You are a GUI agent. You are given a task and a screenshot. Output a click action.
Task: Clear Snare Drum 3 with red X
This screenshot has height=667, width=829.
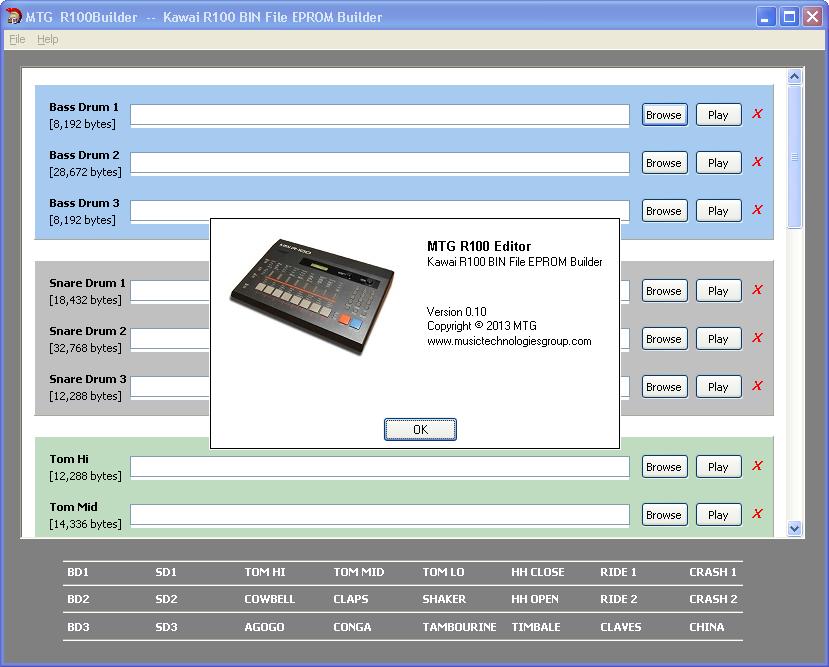tap(757, 386)
